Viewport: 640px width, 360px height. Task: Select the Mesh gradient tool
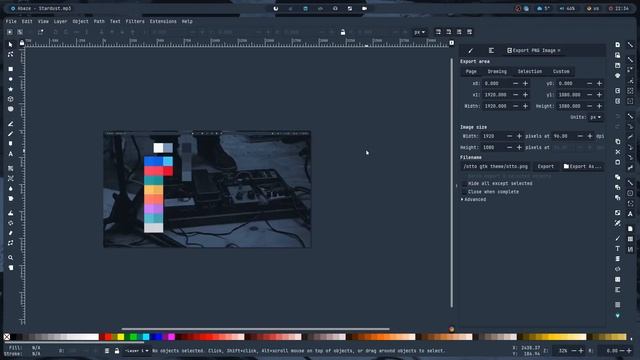11,178
